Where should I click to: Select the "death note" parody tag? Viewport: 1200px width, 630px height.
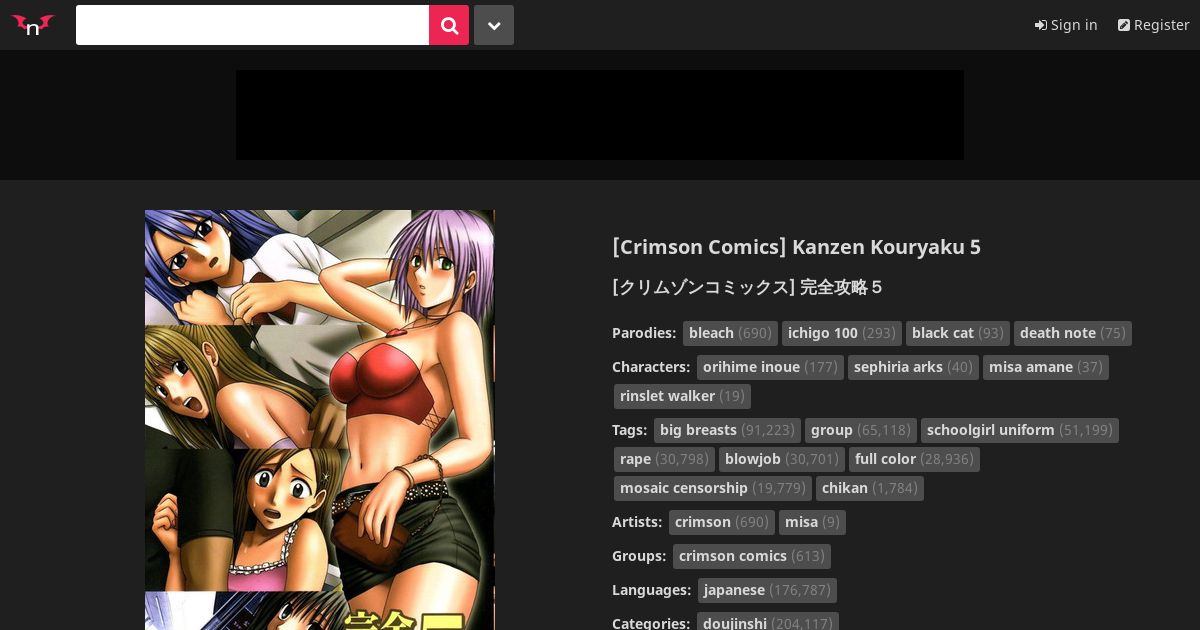pos(1072,333)
